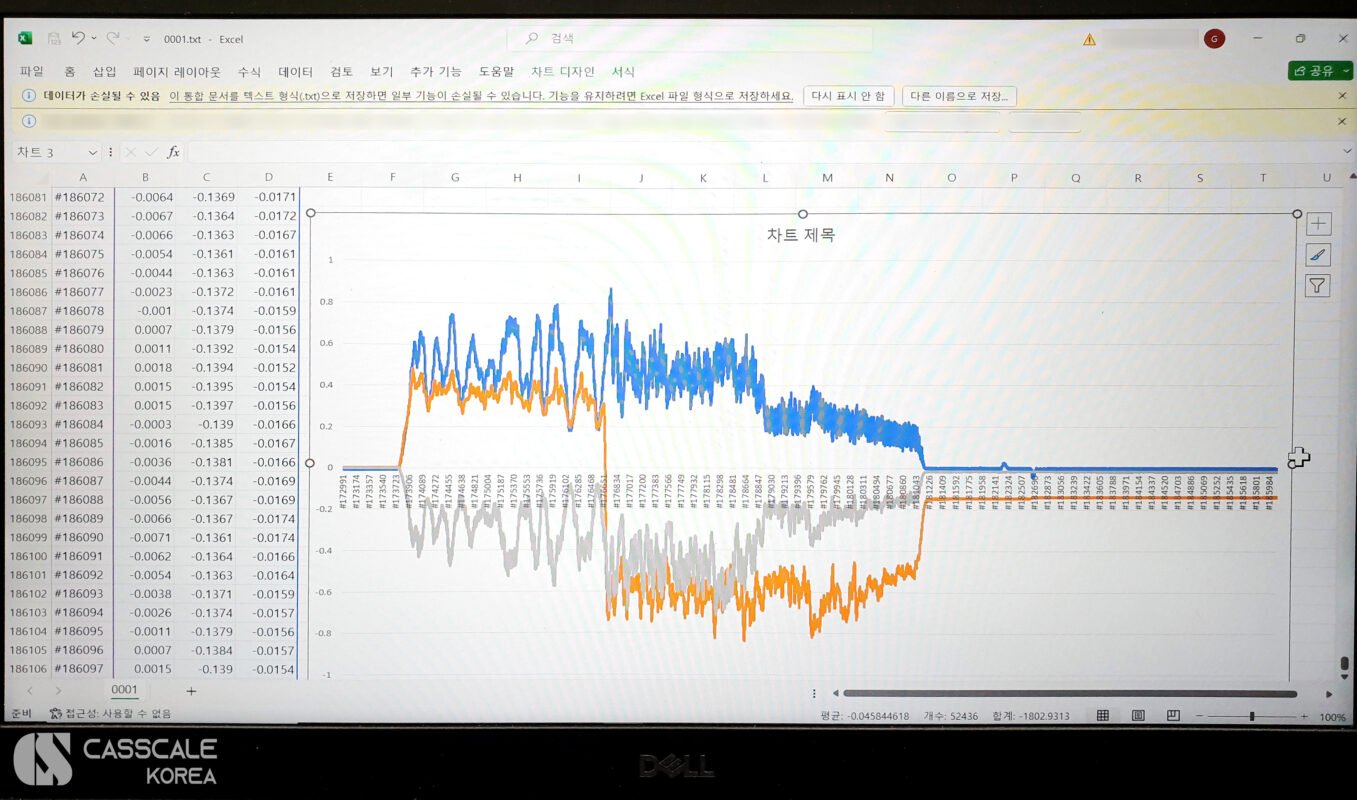The width and height of the screenshot is (1357, 800).
Task: Open Chart Styles paintbrush button
Action: (1317, 255)
